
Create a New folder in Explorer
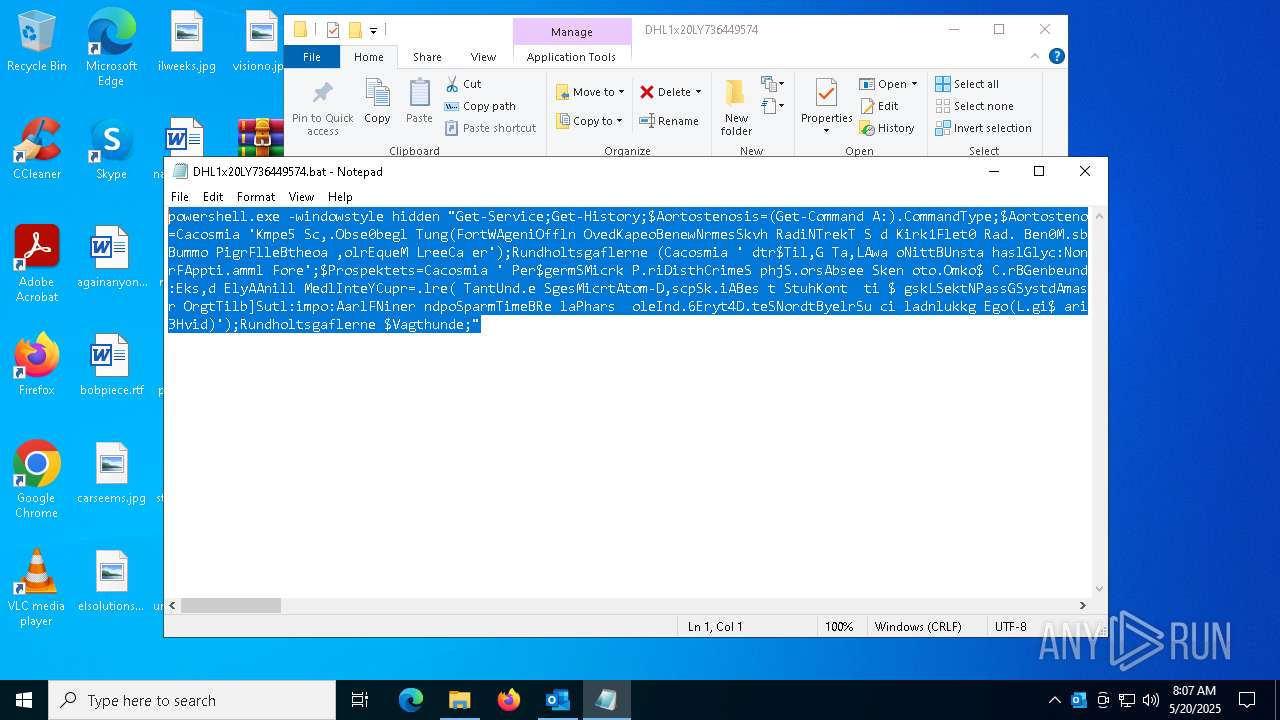[736, 108]
